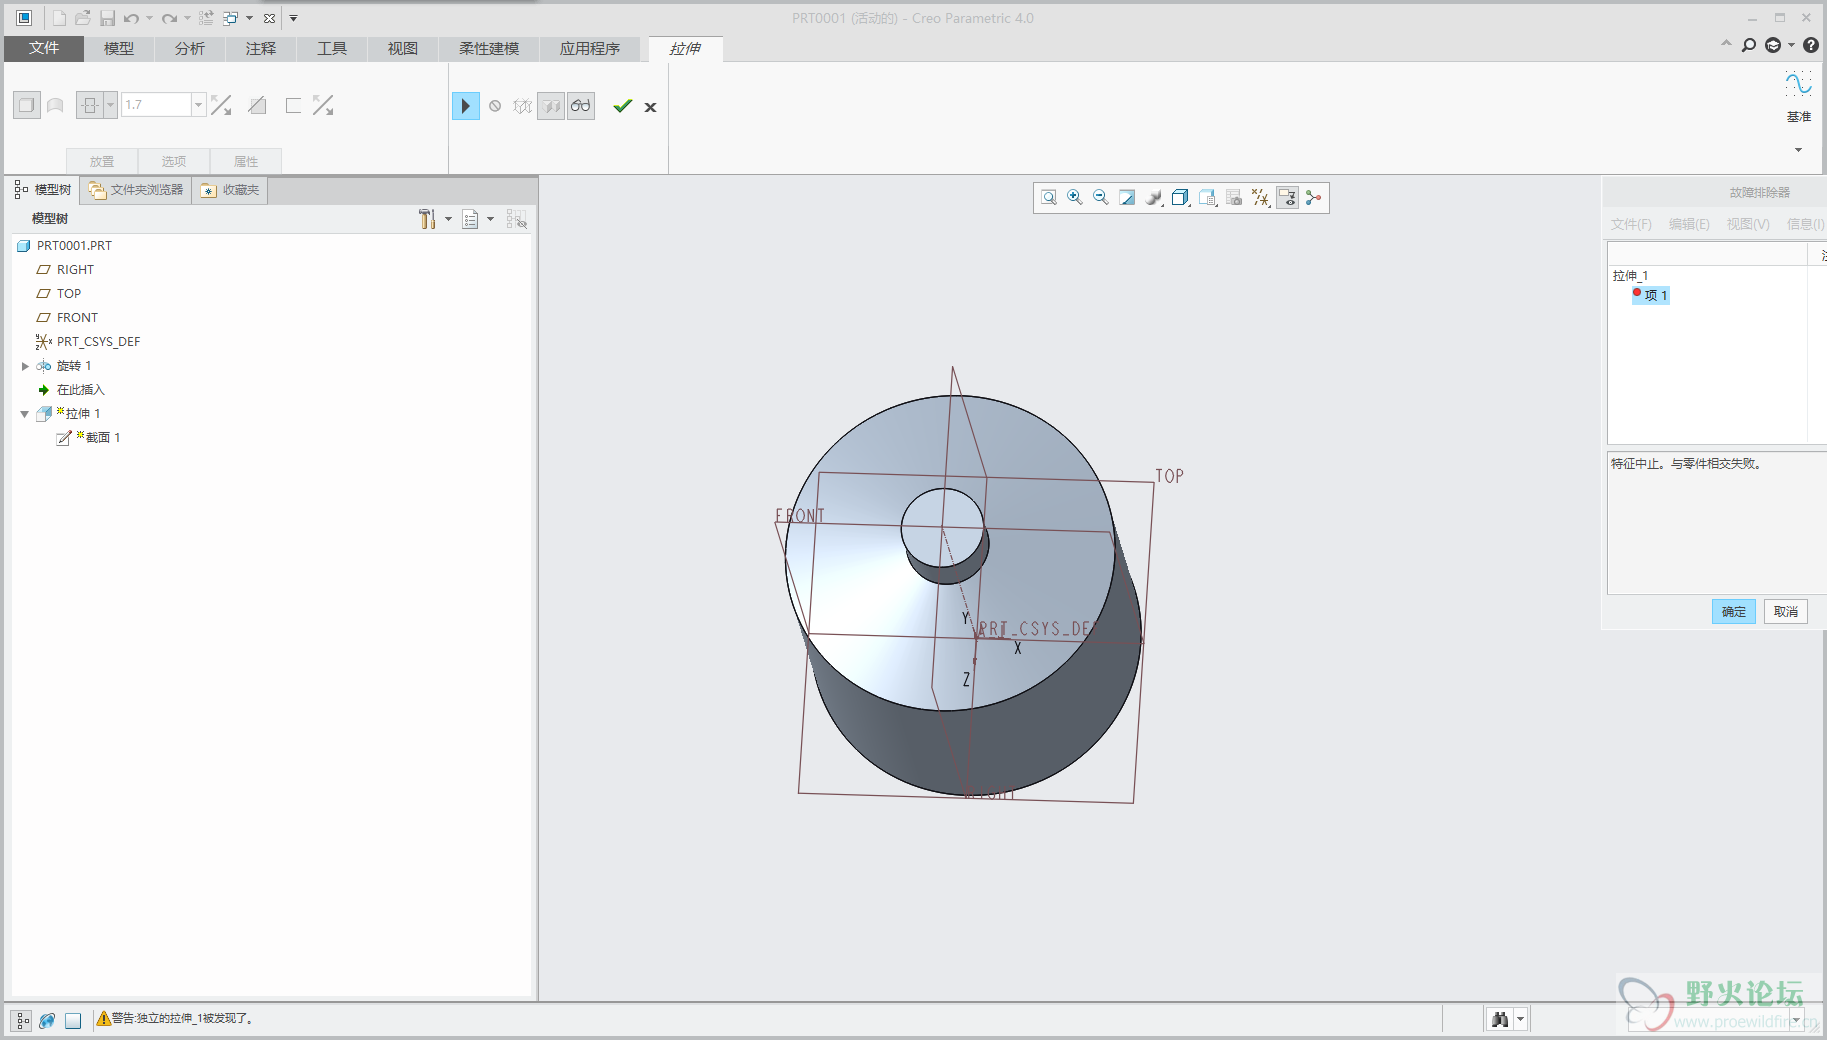This screenshot has height=1040, width=1827.
Task: Switch to the 分析 ribbon tab
Action: (190, 48)
